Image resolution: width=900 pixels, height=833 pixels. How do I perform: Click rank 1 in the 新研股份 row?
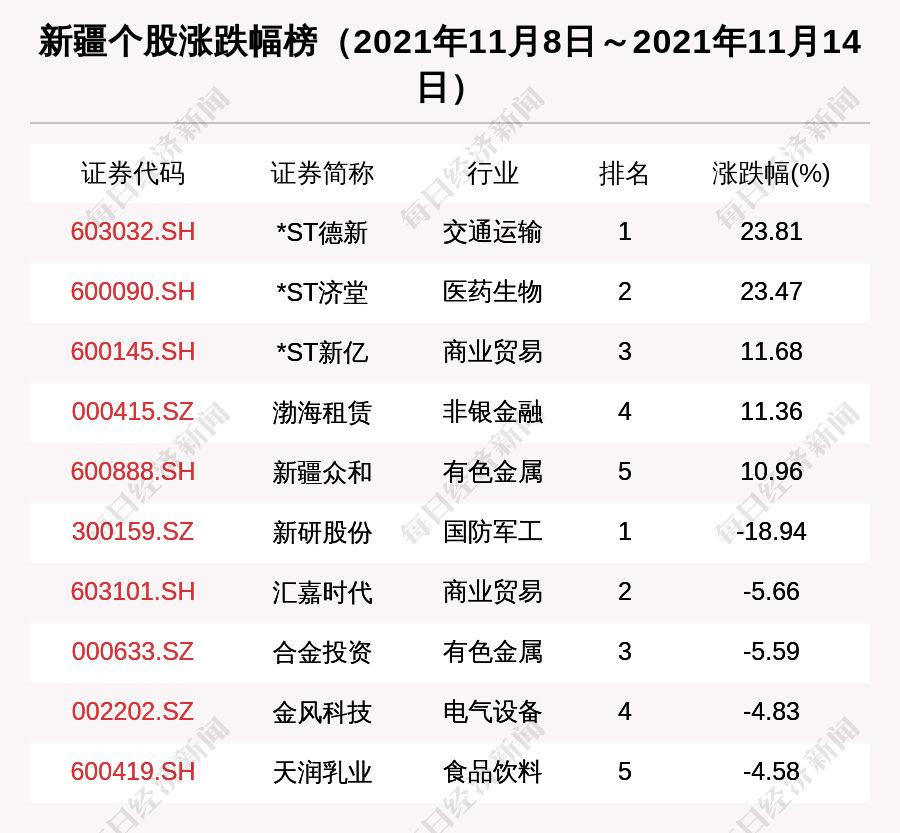624,532
